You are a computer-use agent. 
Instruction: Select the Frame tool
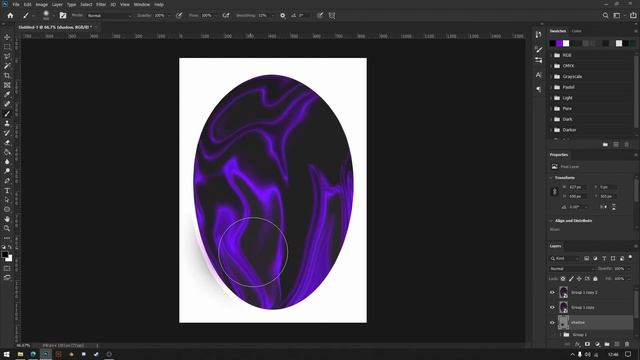pyautogui.click(x=7, y=85)
